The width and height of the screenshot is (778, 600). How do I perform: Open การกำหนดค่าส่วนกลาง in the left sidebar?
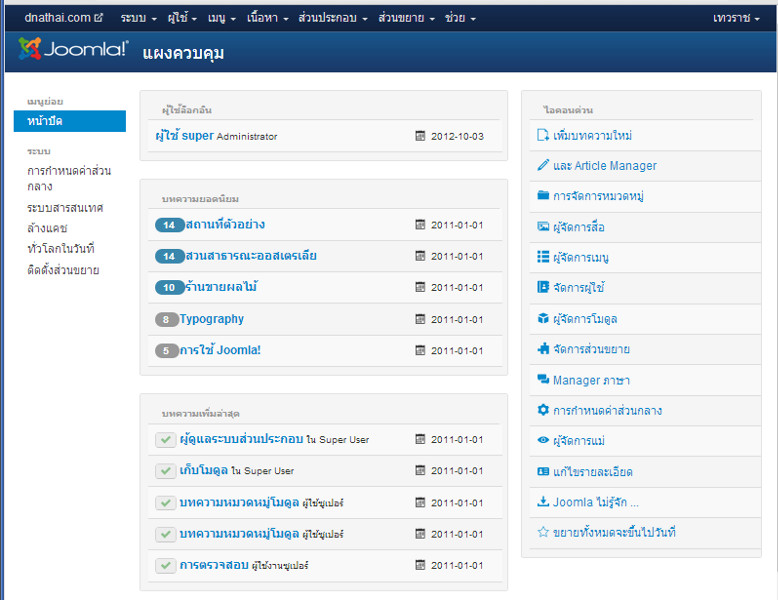click(x=69, y=179)
